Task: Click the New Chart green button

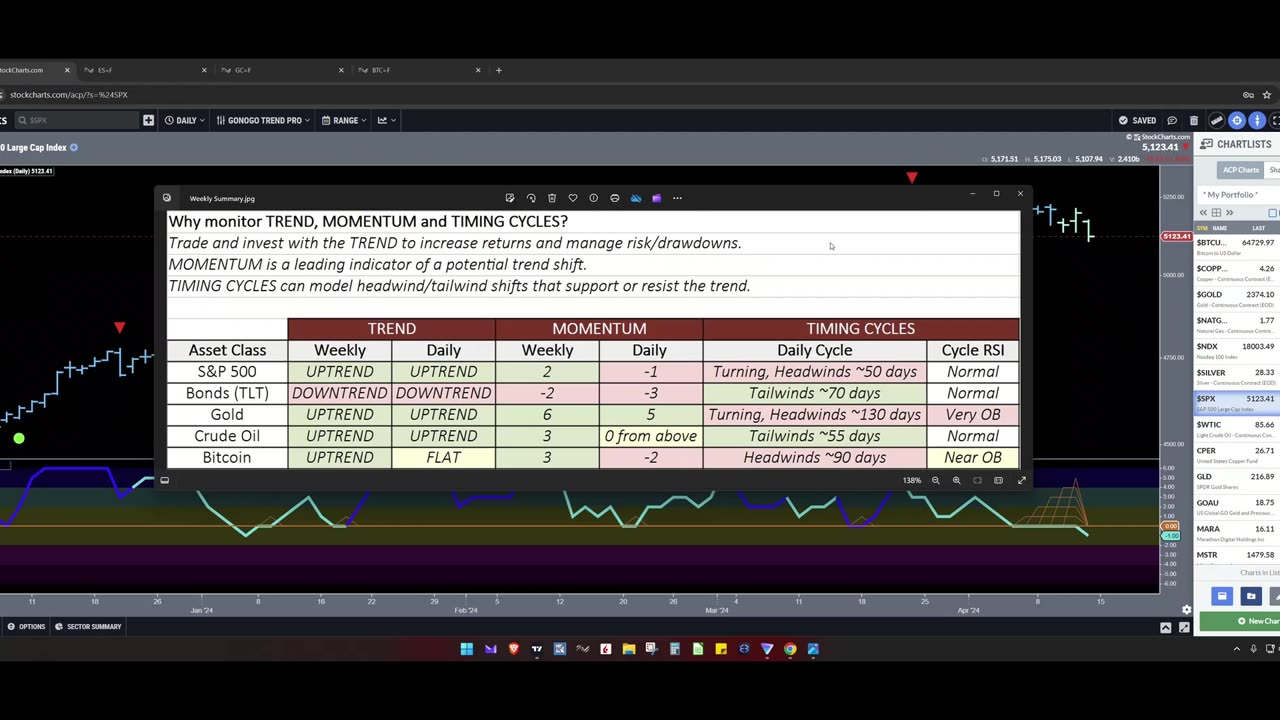Action: [1241, 621]
